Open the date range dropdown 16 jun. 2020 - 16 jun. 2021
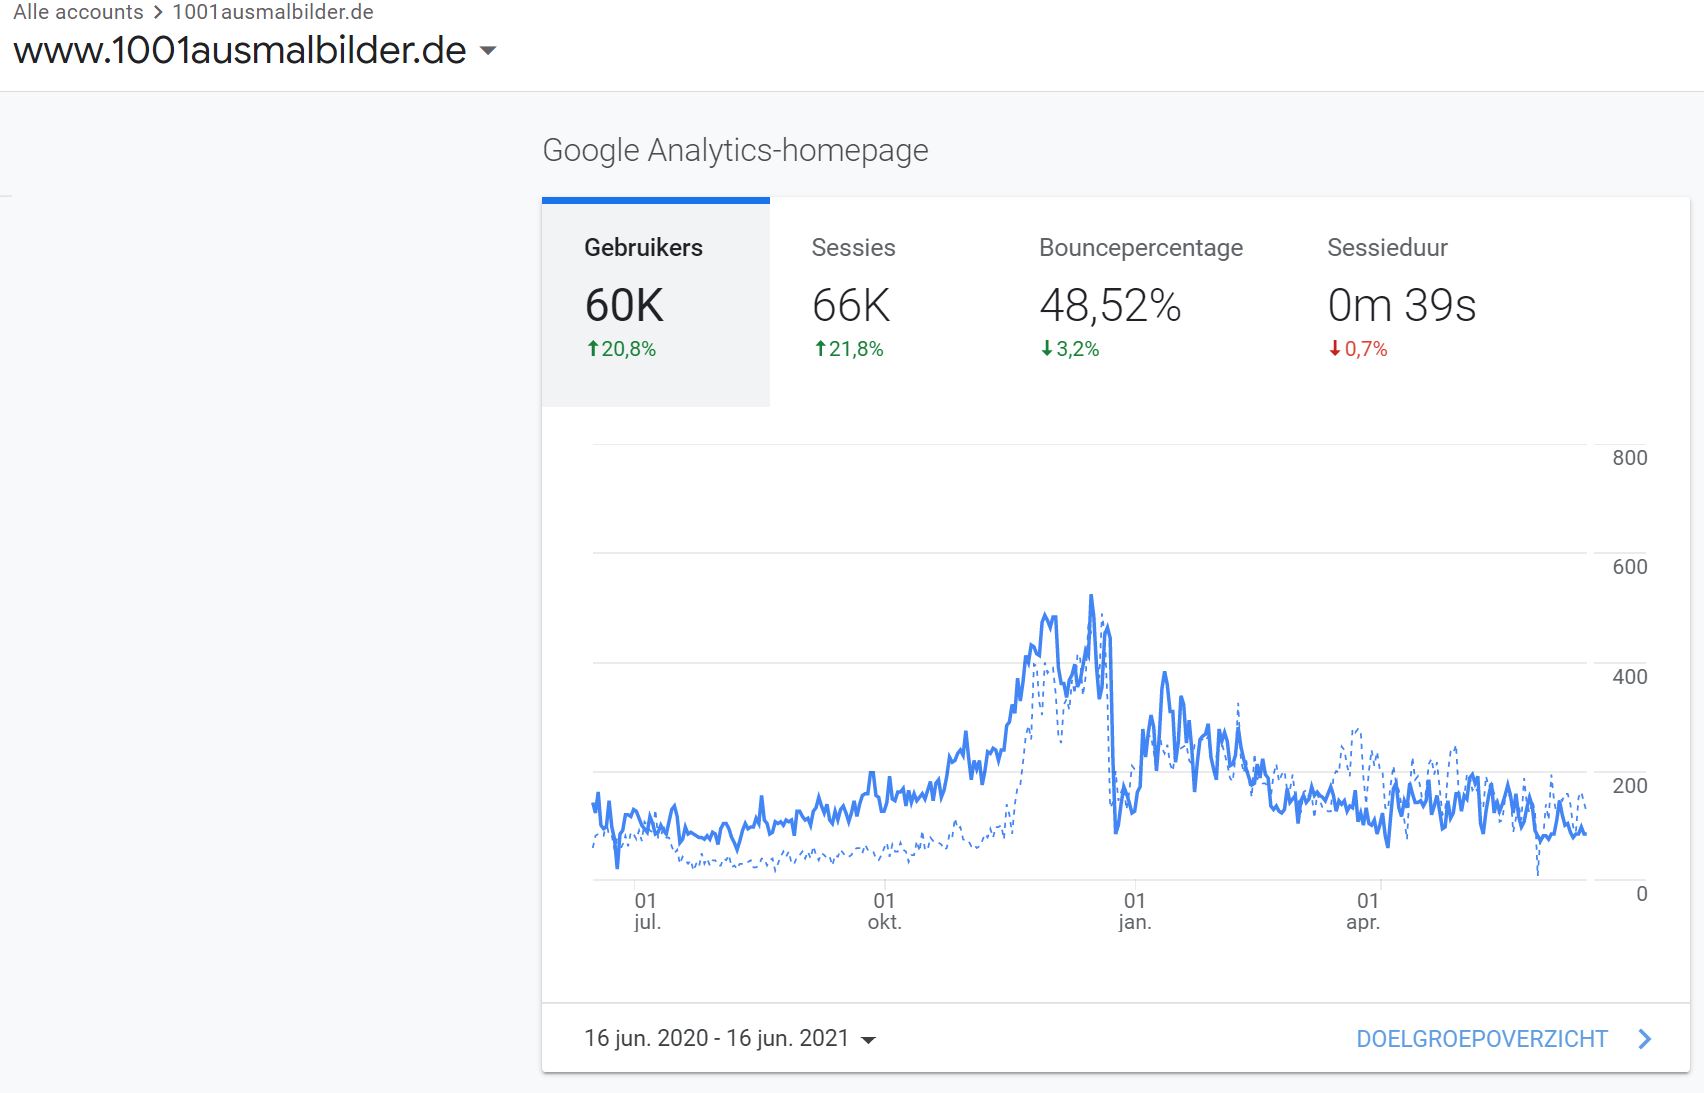This screenshot has height=1093, width=1704. tap(730, 1038)
